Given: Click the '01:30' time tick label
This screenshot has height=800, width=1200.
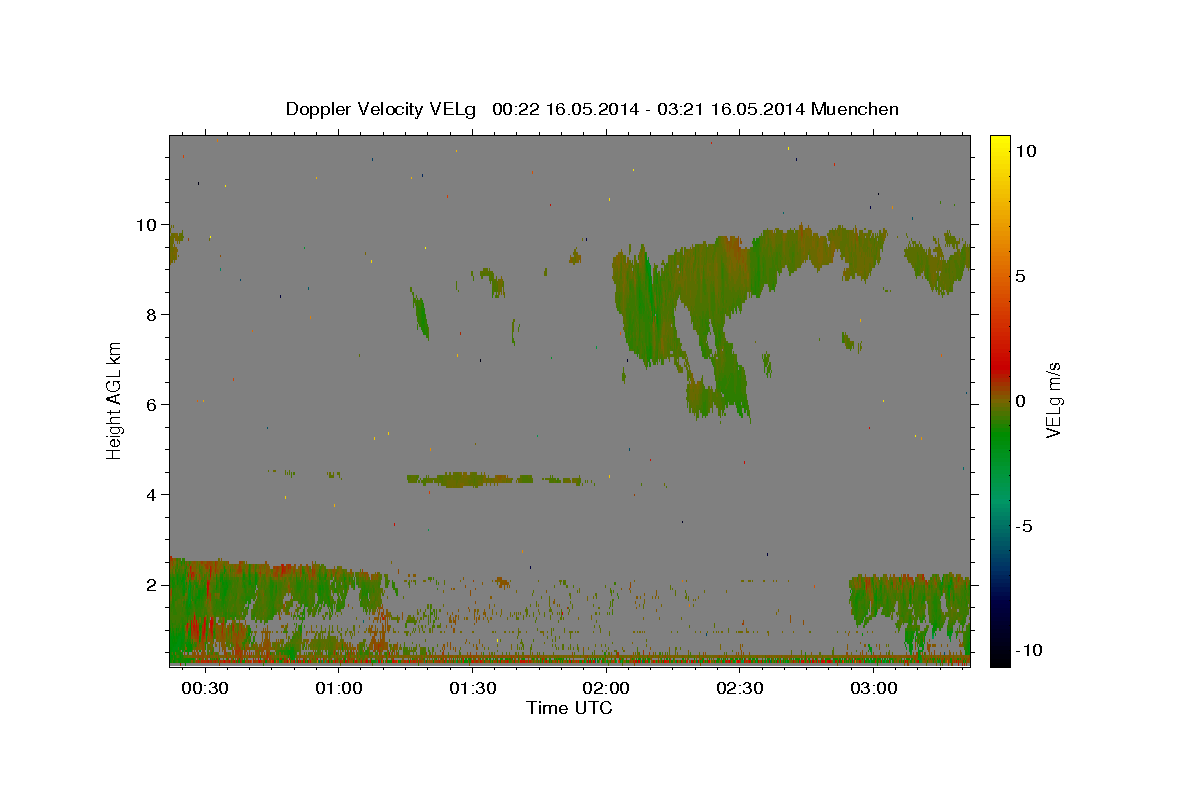Looking at the screenshot, I should click(472, 689).
